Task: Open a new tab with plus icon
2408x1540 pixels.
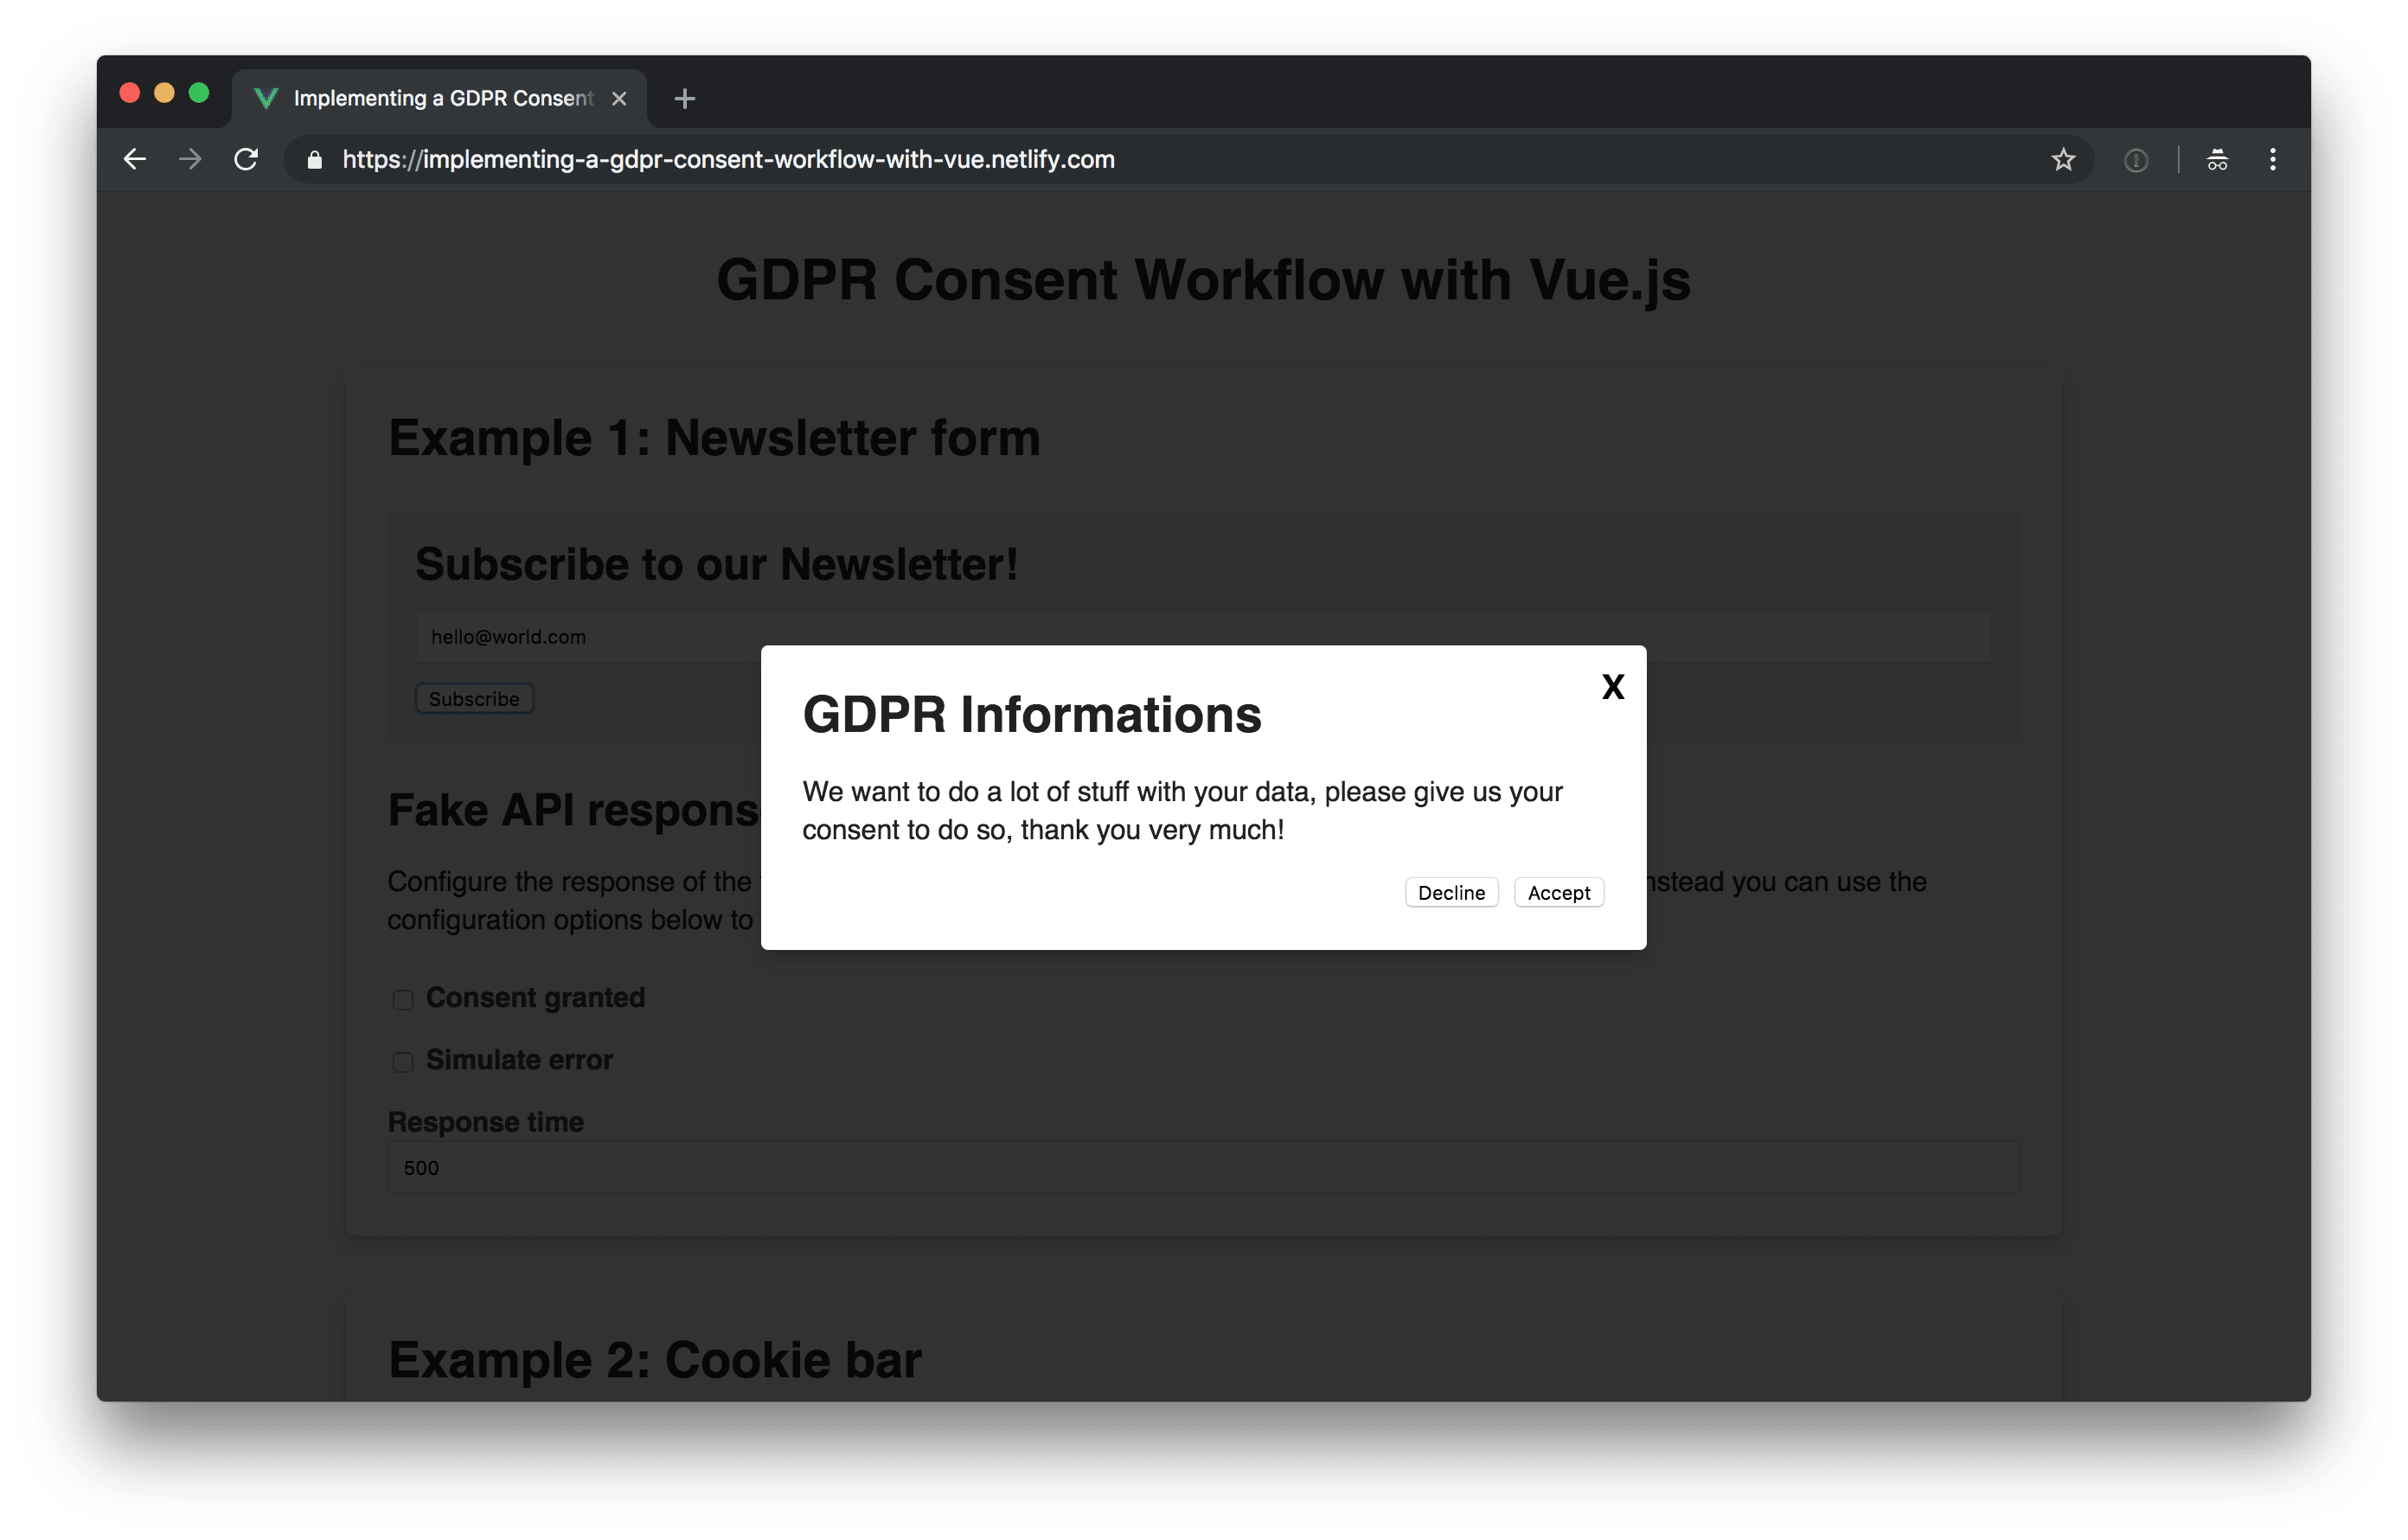Action: (685, 99)
